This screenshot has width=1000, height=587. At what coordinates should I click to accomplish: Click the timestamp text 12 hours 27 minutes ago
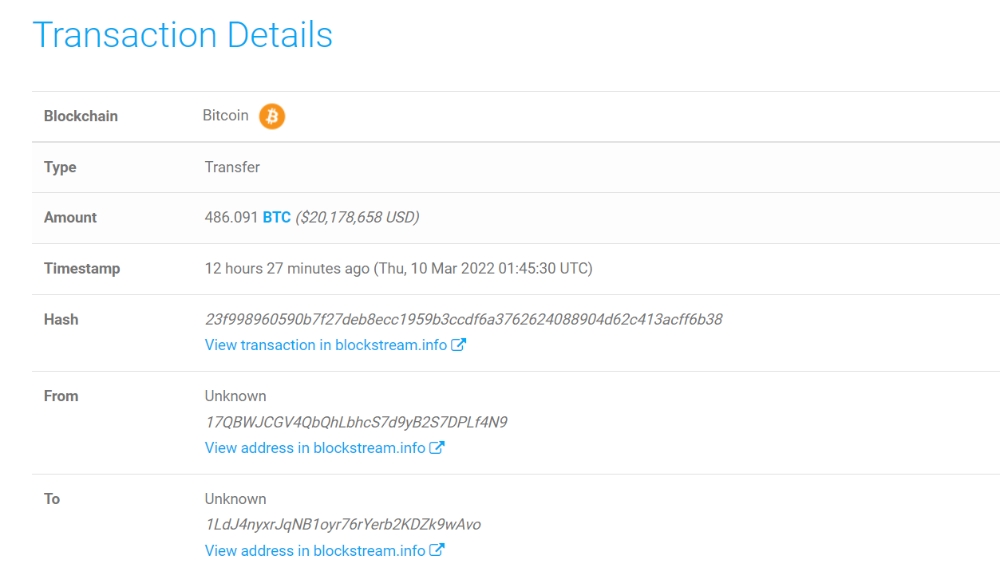(x=287, y=269)
